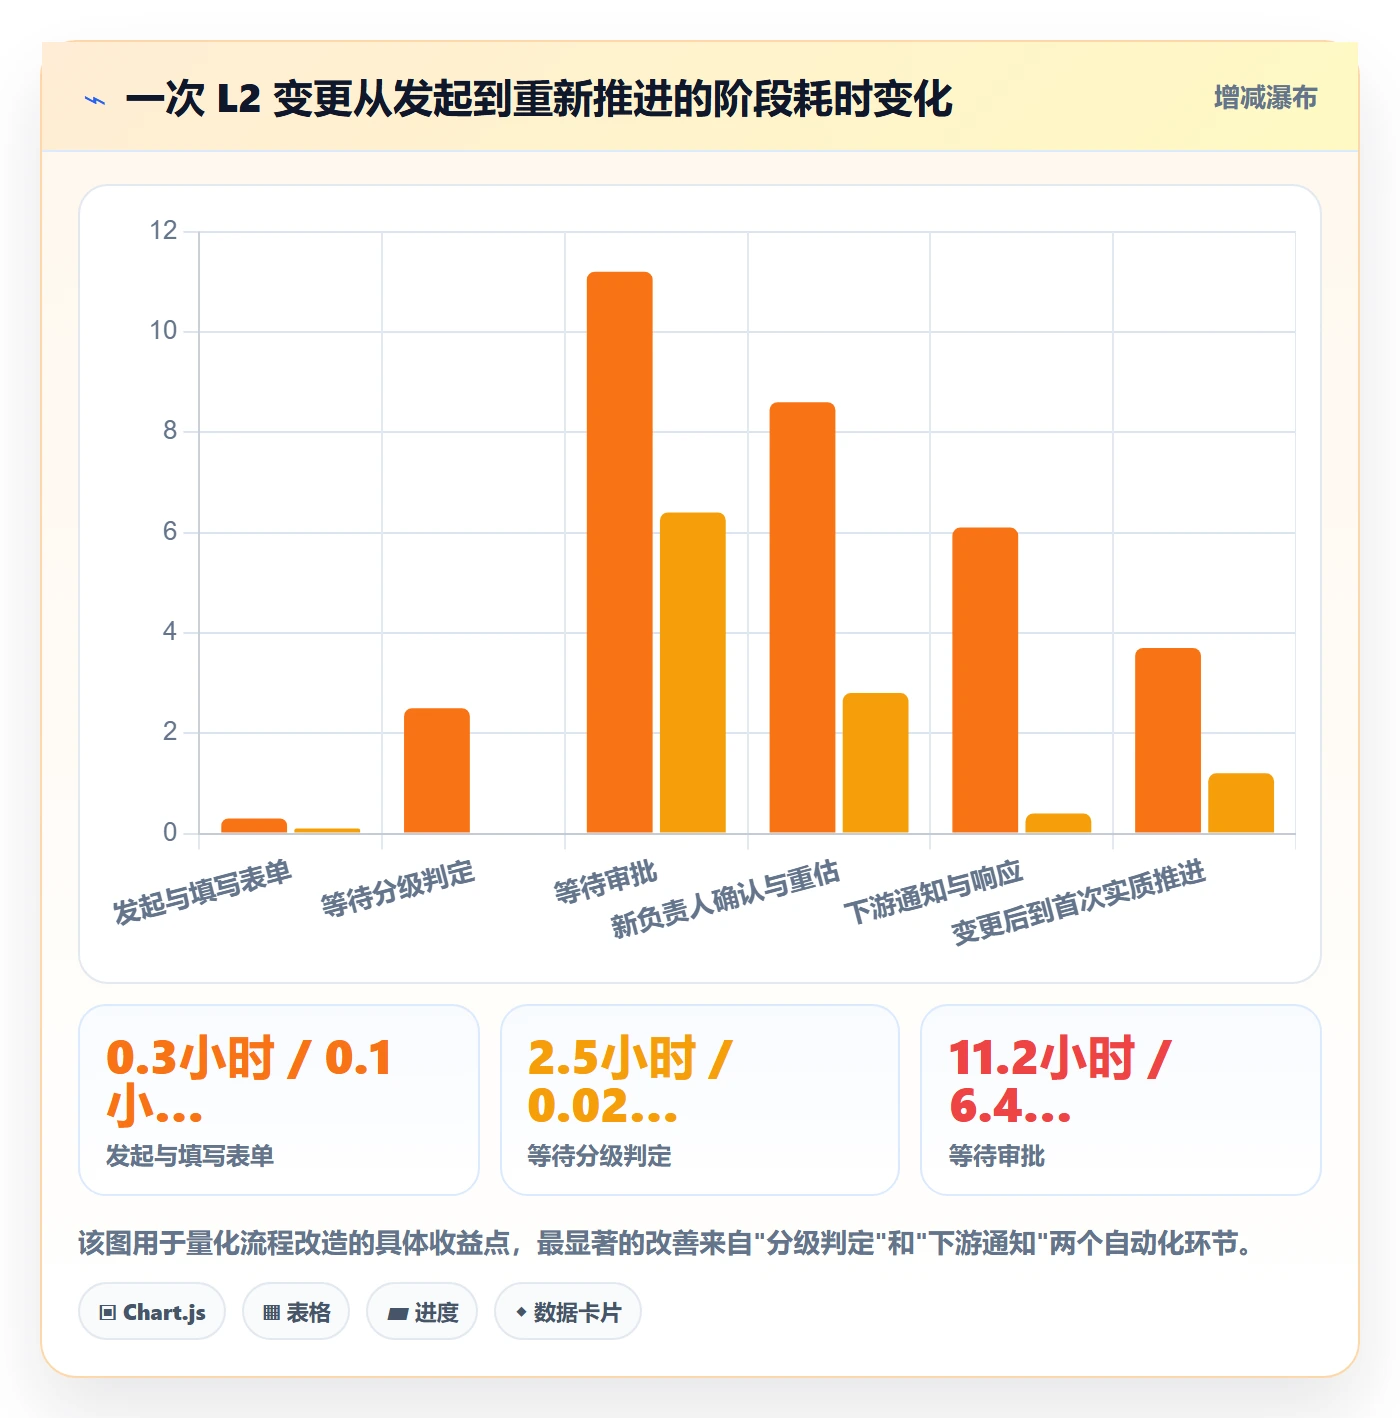
Task: Click the card value starting 2.5小时
Action: (x=630, y=1081)
